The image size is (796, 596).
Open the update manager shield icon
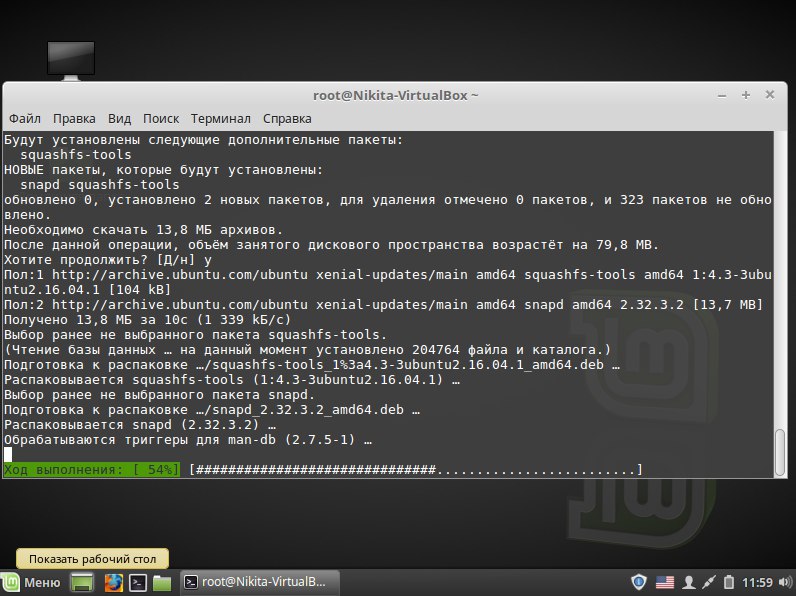(639, 582)
